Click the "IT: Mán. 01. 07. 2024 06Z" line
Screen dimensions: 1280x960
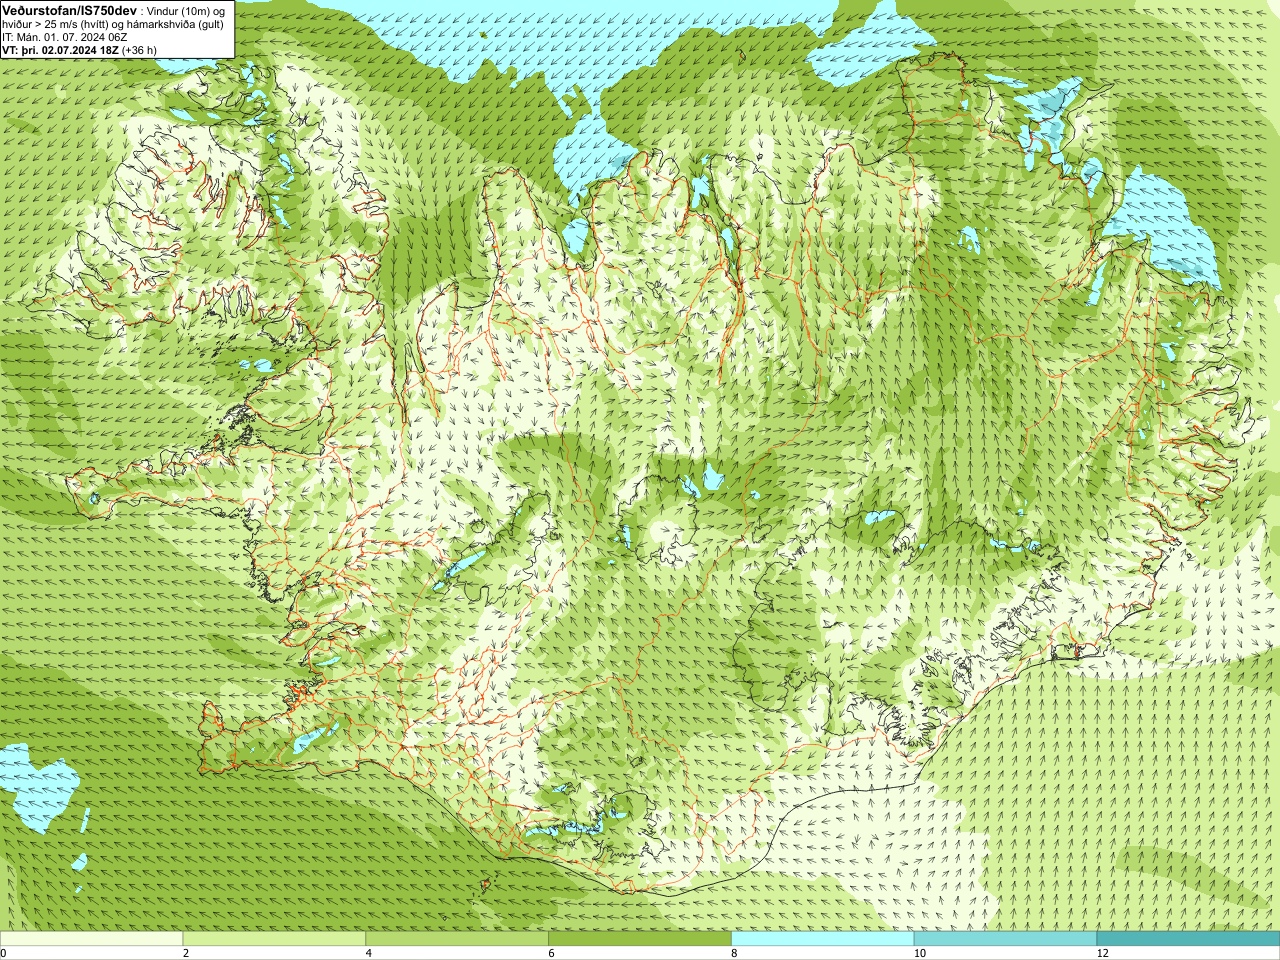click(64, 37)
